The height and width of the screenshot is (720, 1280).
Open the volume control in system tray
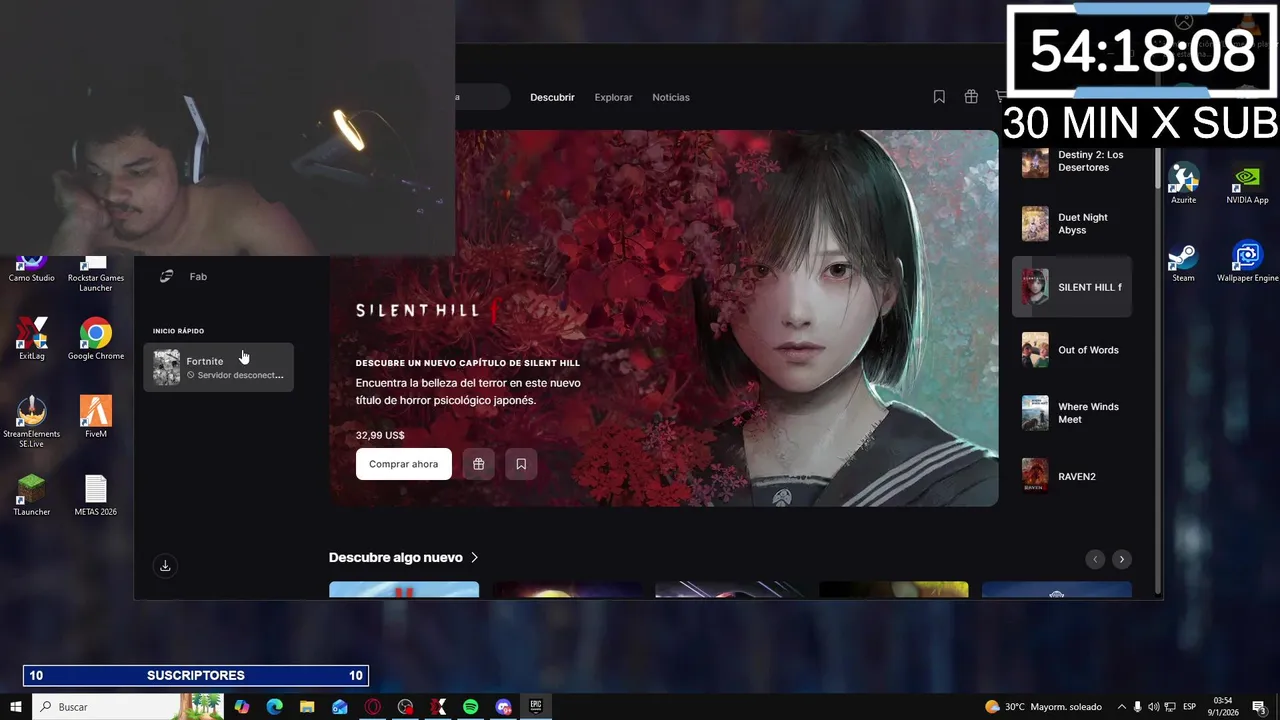1154,707
